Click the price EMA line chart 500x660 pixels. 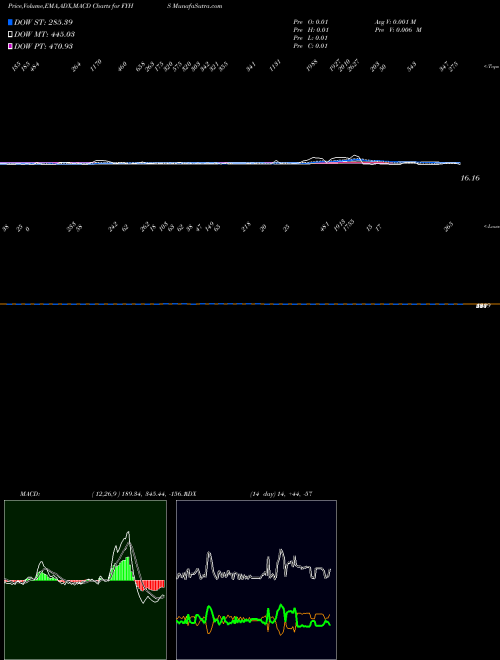pyautogui.click(x=230, y=162)
